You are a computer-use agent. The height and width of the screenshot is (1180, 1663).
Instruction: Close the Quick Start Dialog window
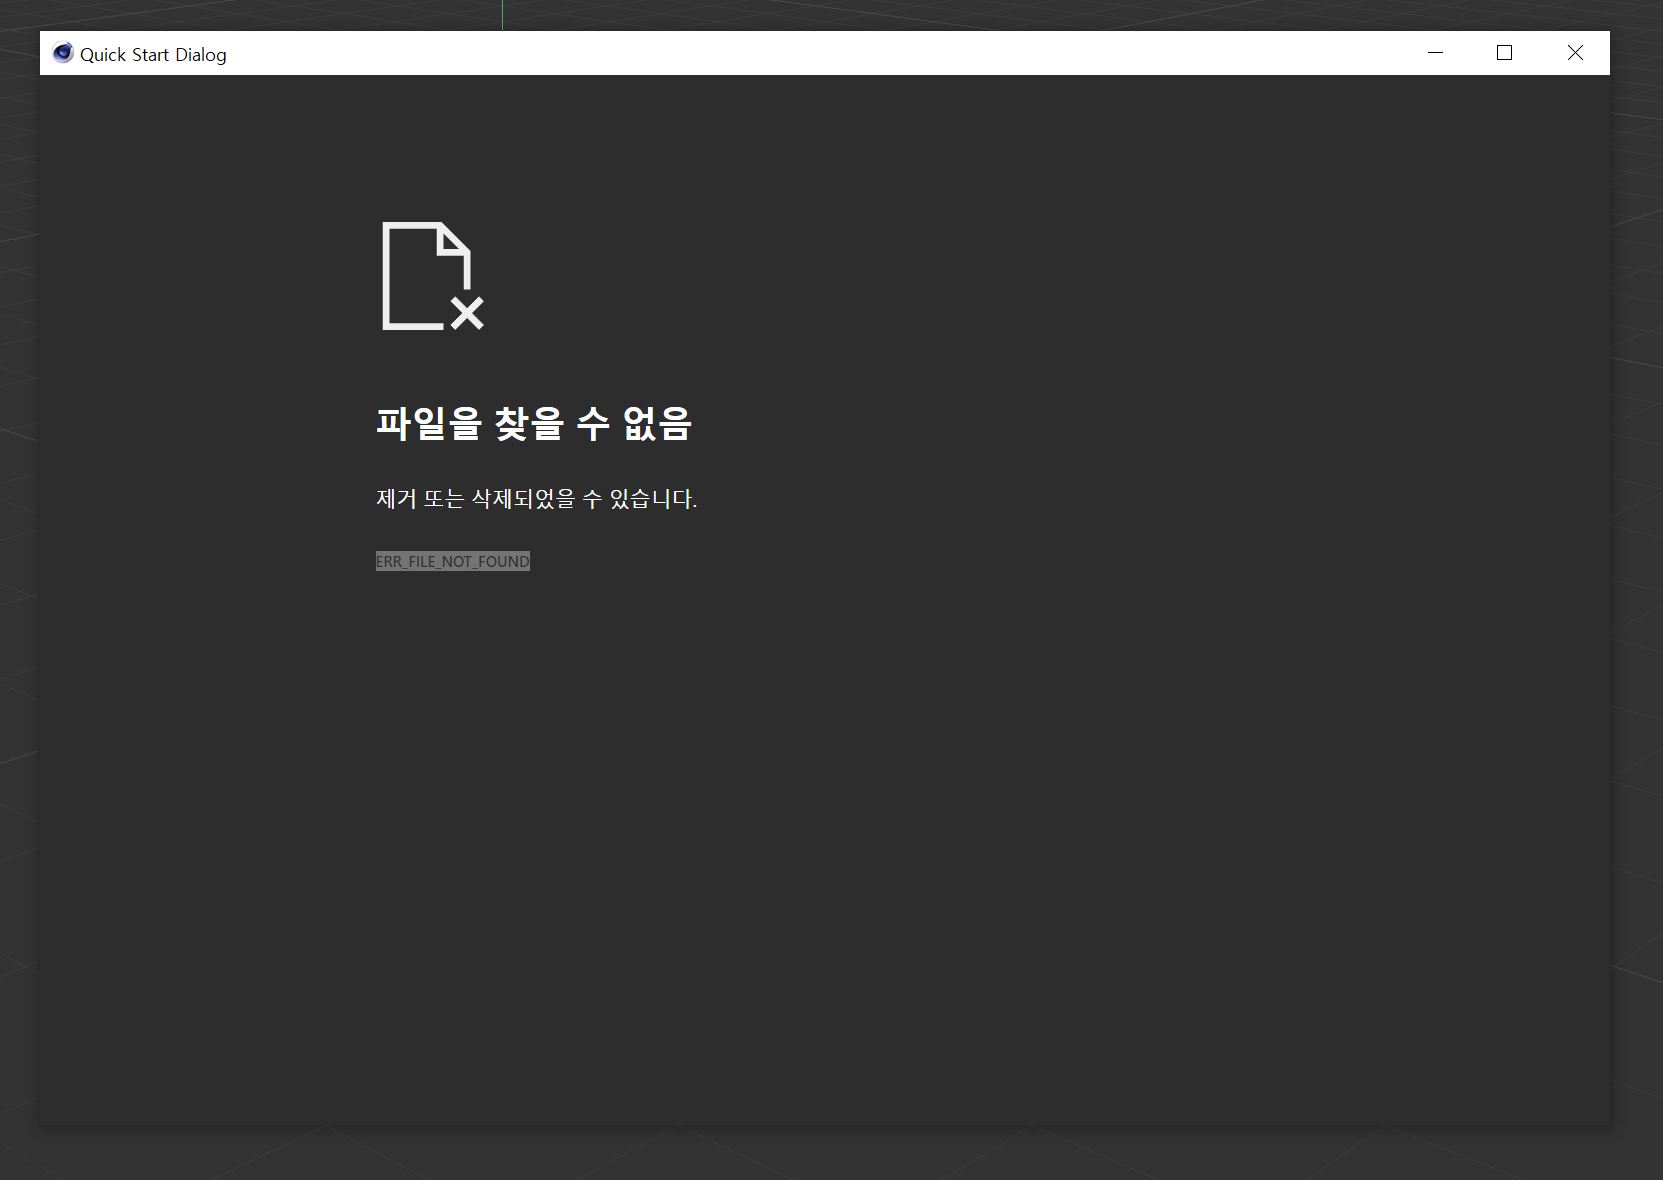(1575, 53)
